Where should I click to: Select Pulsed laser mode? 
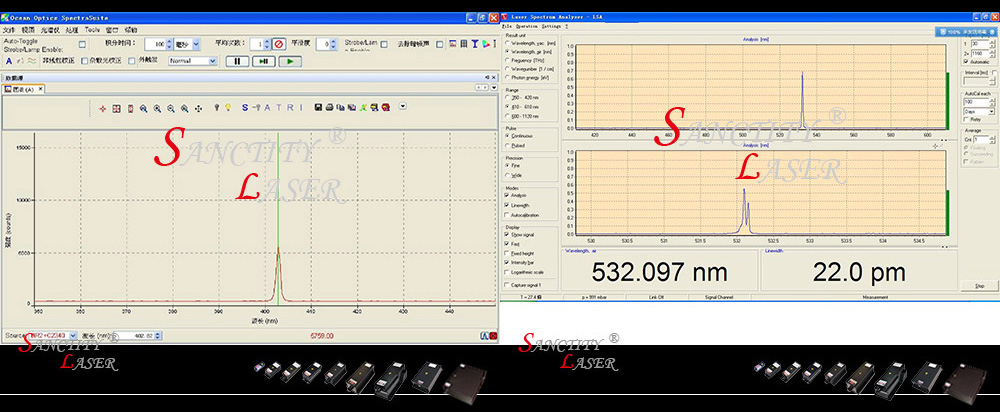pos(515,145)
